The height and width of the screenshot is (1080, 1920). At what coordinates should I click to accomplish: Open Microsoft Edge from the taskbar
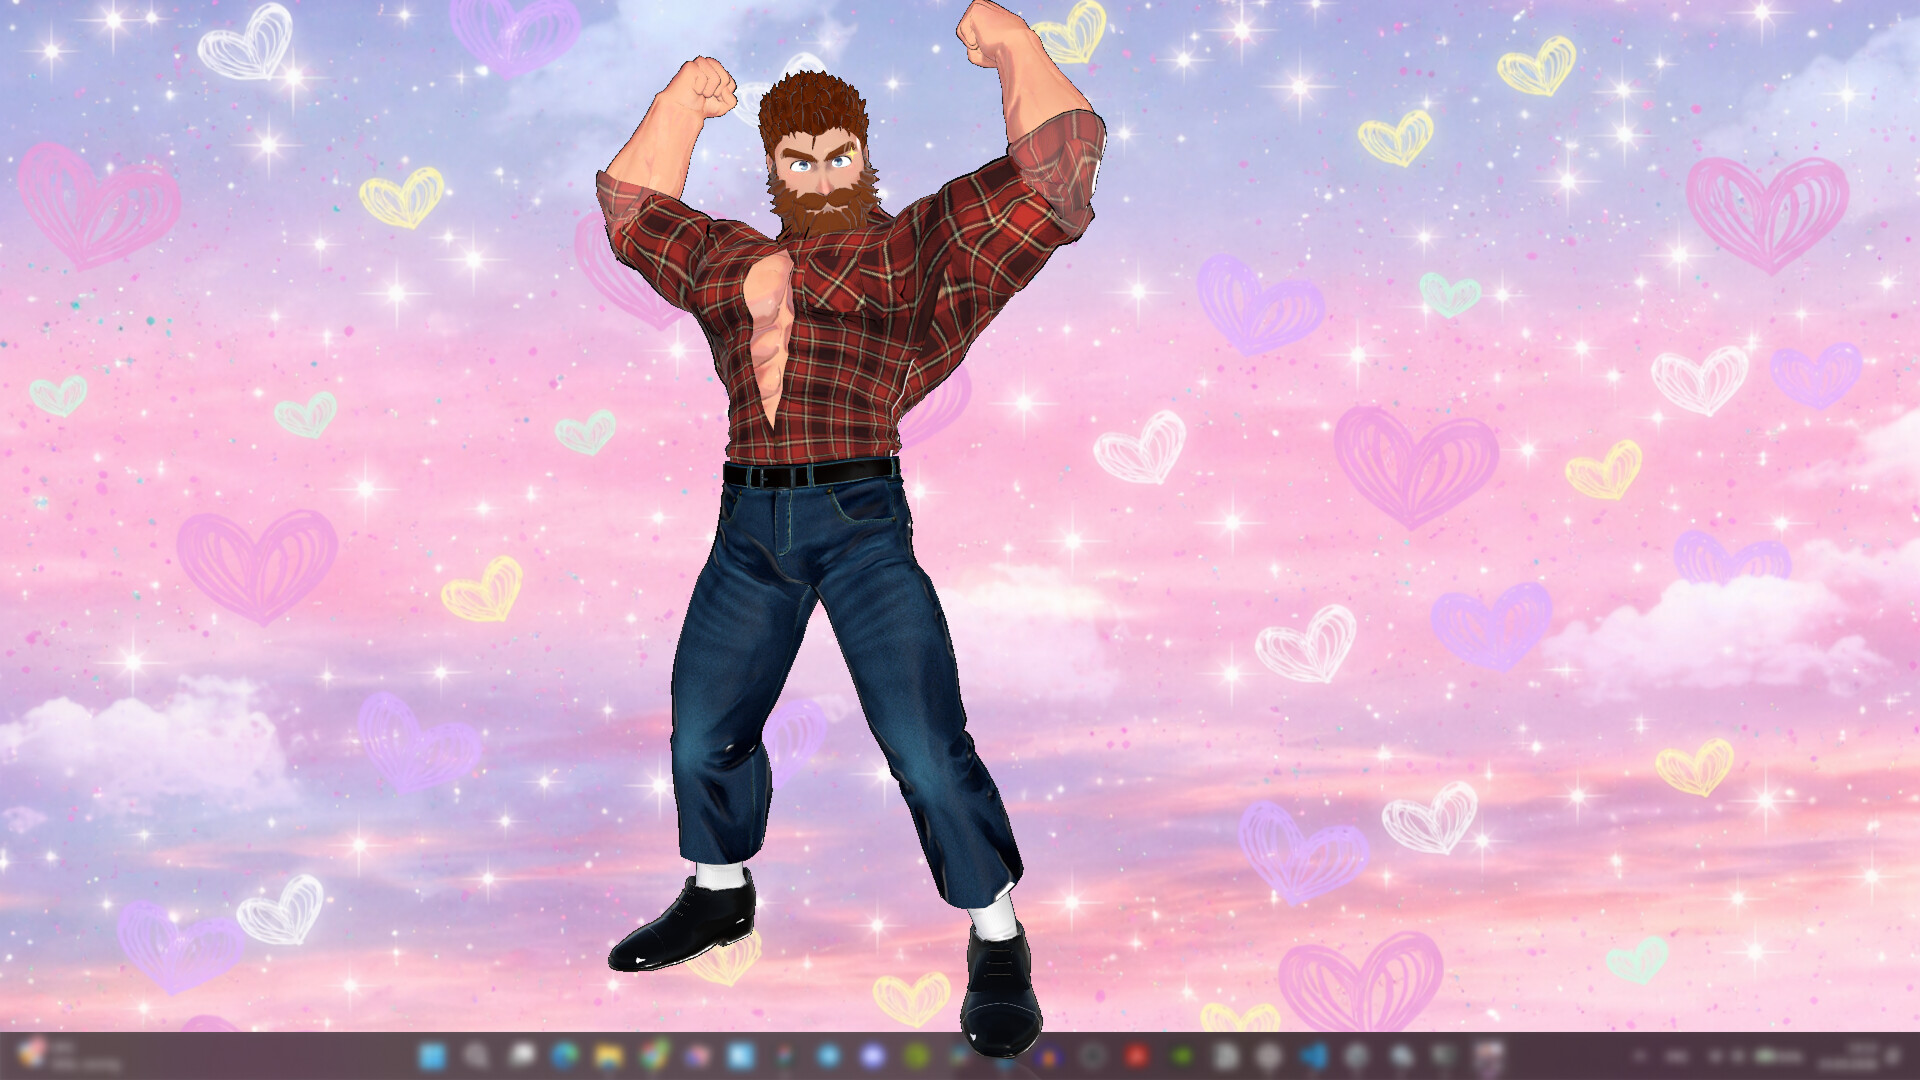tap(565, 1055)
